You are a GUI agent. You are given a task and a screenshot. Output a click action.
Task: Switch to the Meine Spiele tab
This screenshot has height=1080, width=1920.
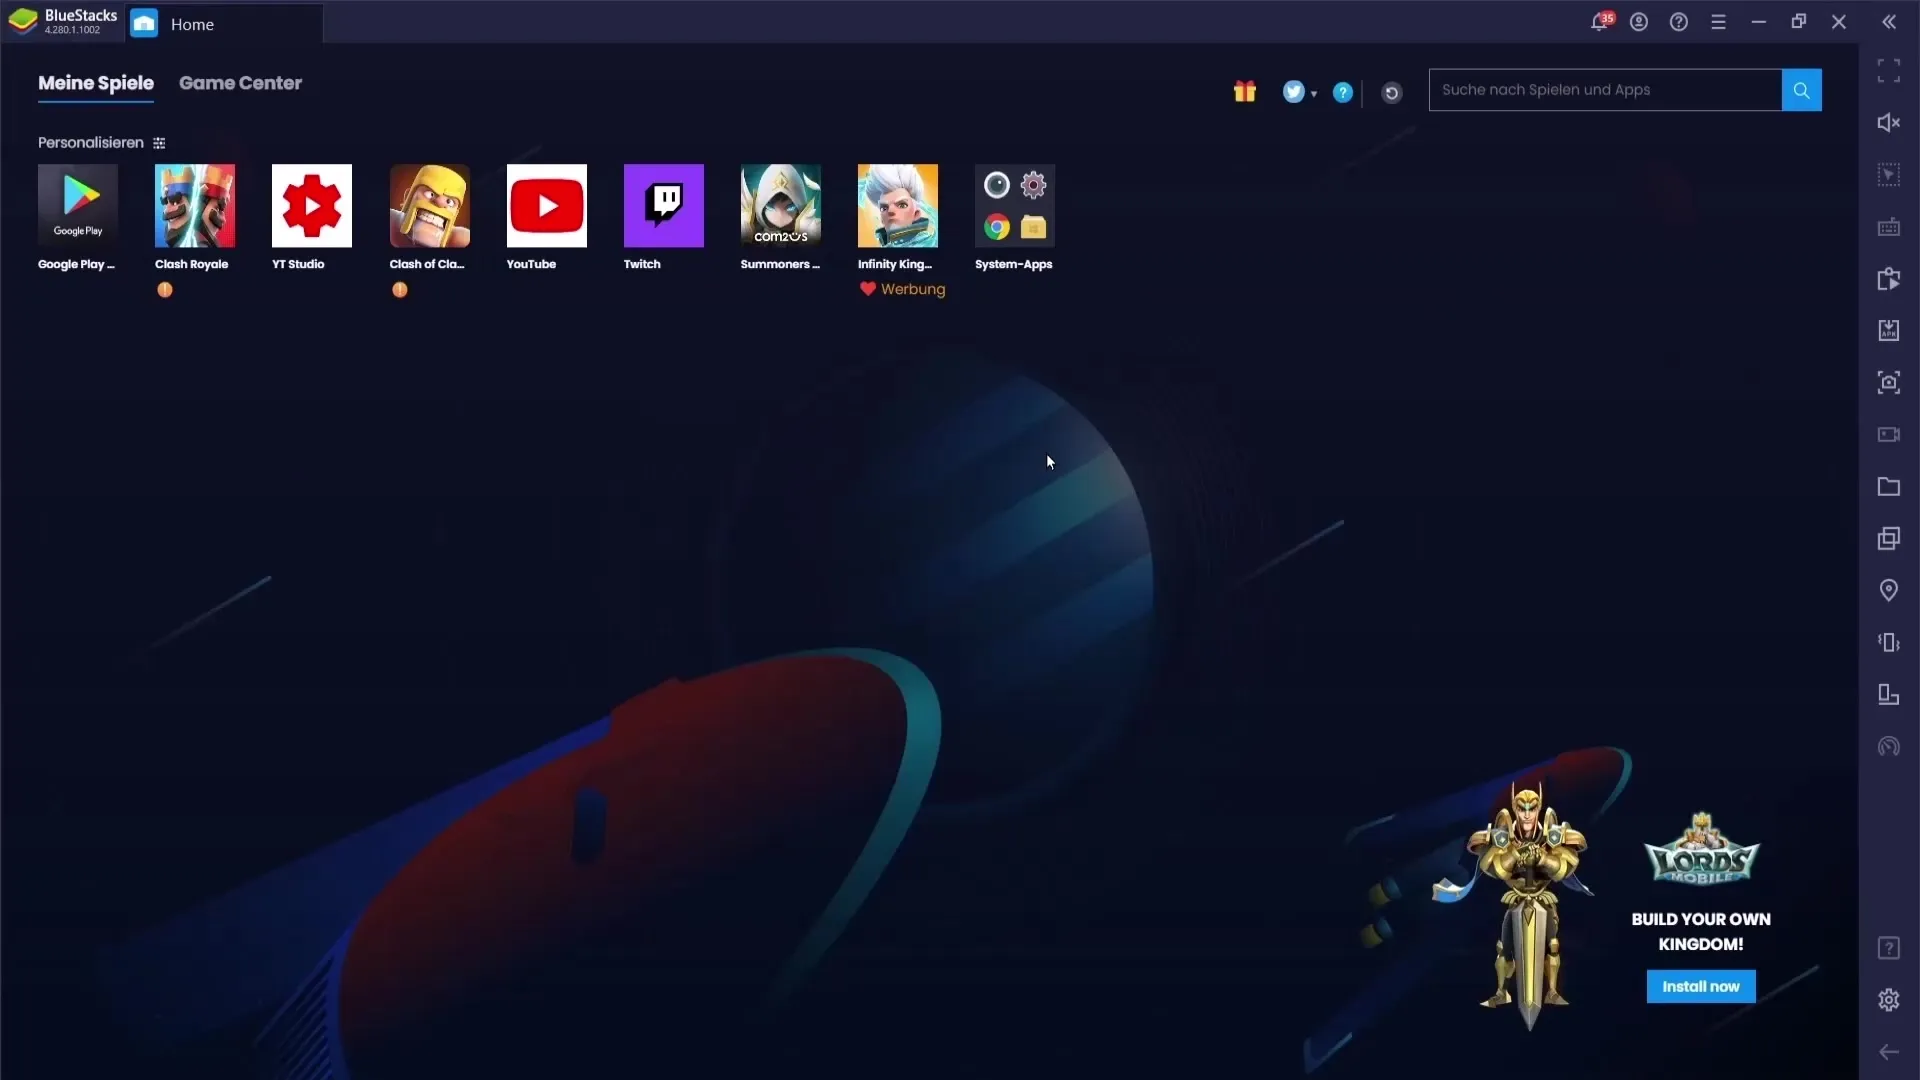point(96,83)
